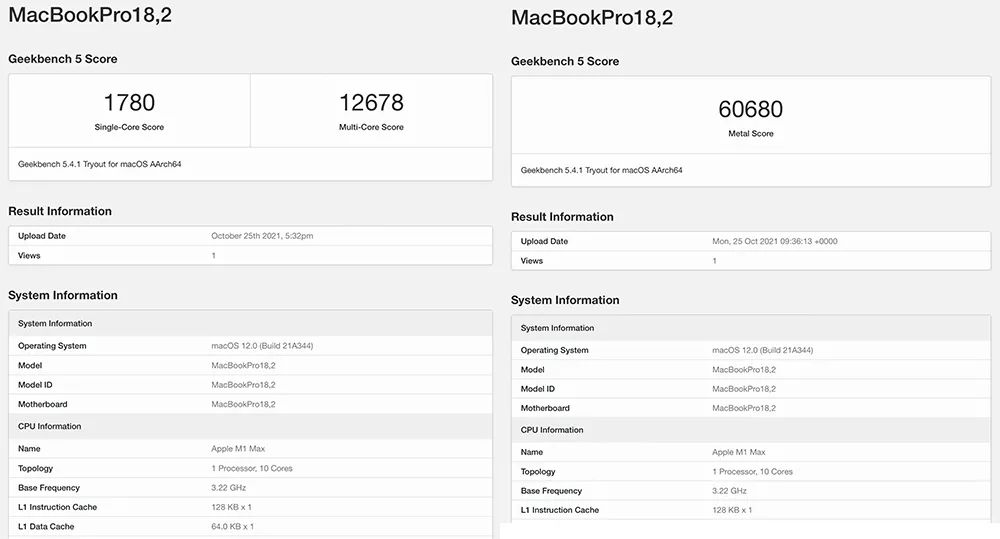
Task: Click the Result Information heading above the 5:32pm upload date
Action: point(60,211)
